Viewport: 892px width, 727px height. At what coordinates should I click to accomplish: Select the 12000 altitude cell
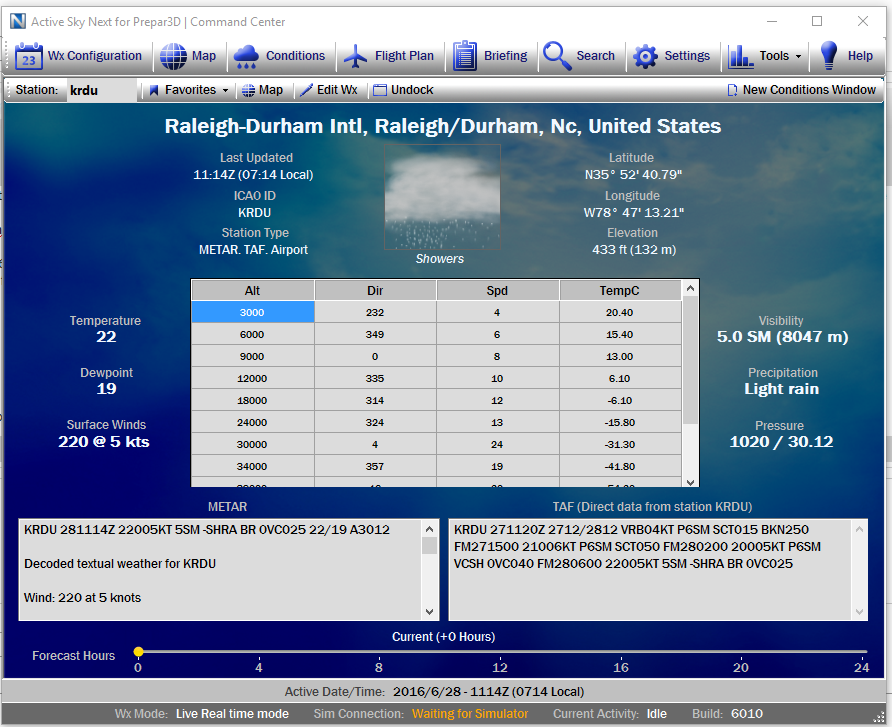(253, 378)
